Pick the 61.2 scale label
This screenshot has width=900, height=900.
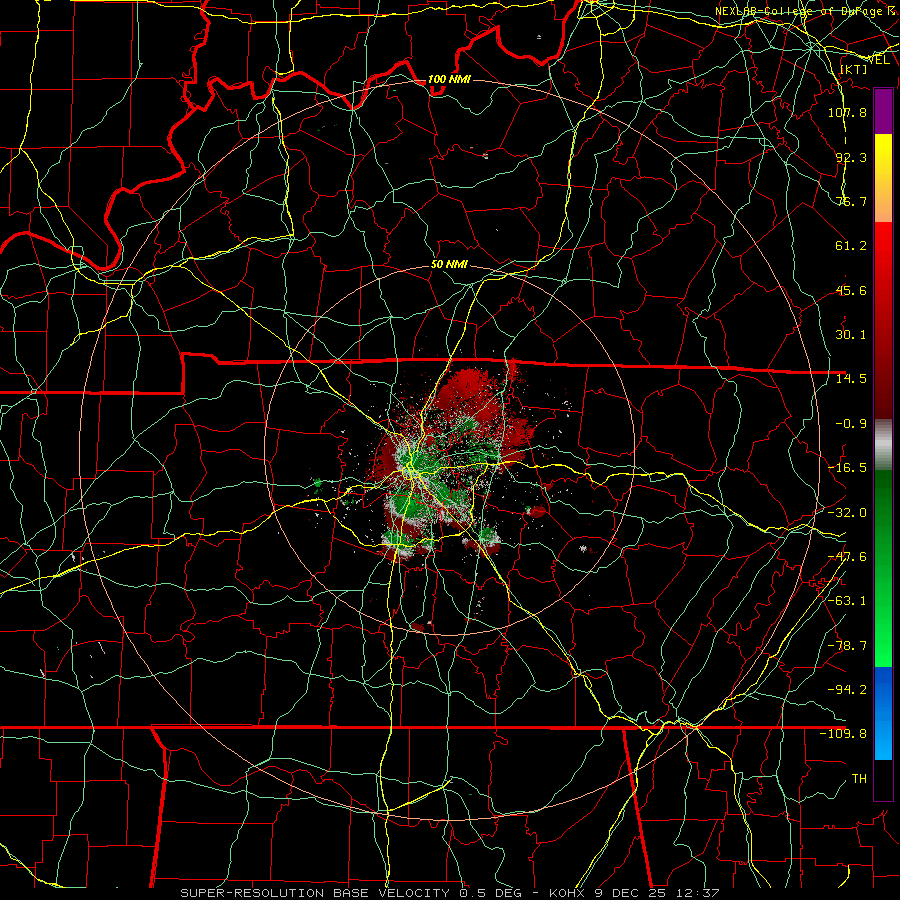(x=851, y=246)
